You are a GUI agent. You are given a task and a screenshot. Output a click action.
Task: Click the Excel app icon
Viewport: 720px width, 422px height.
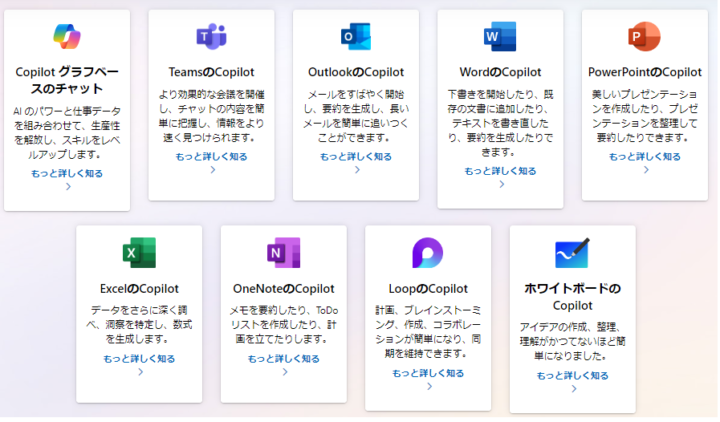139,252
